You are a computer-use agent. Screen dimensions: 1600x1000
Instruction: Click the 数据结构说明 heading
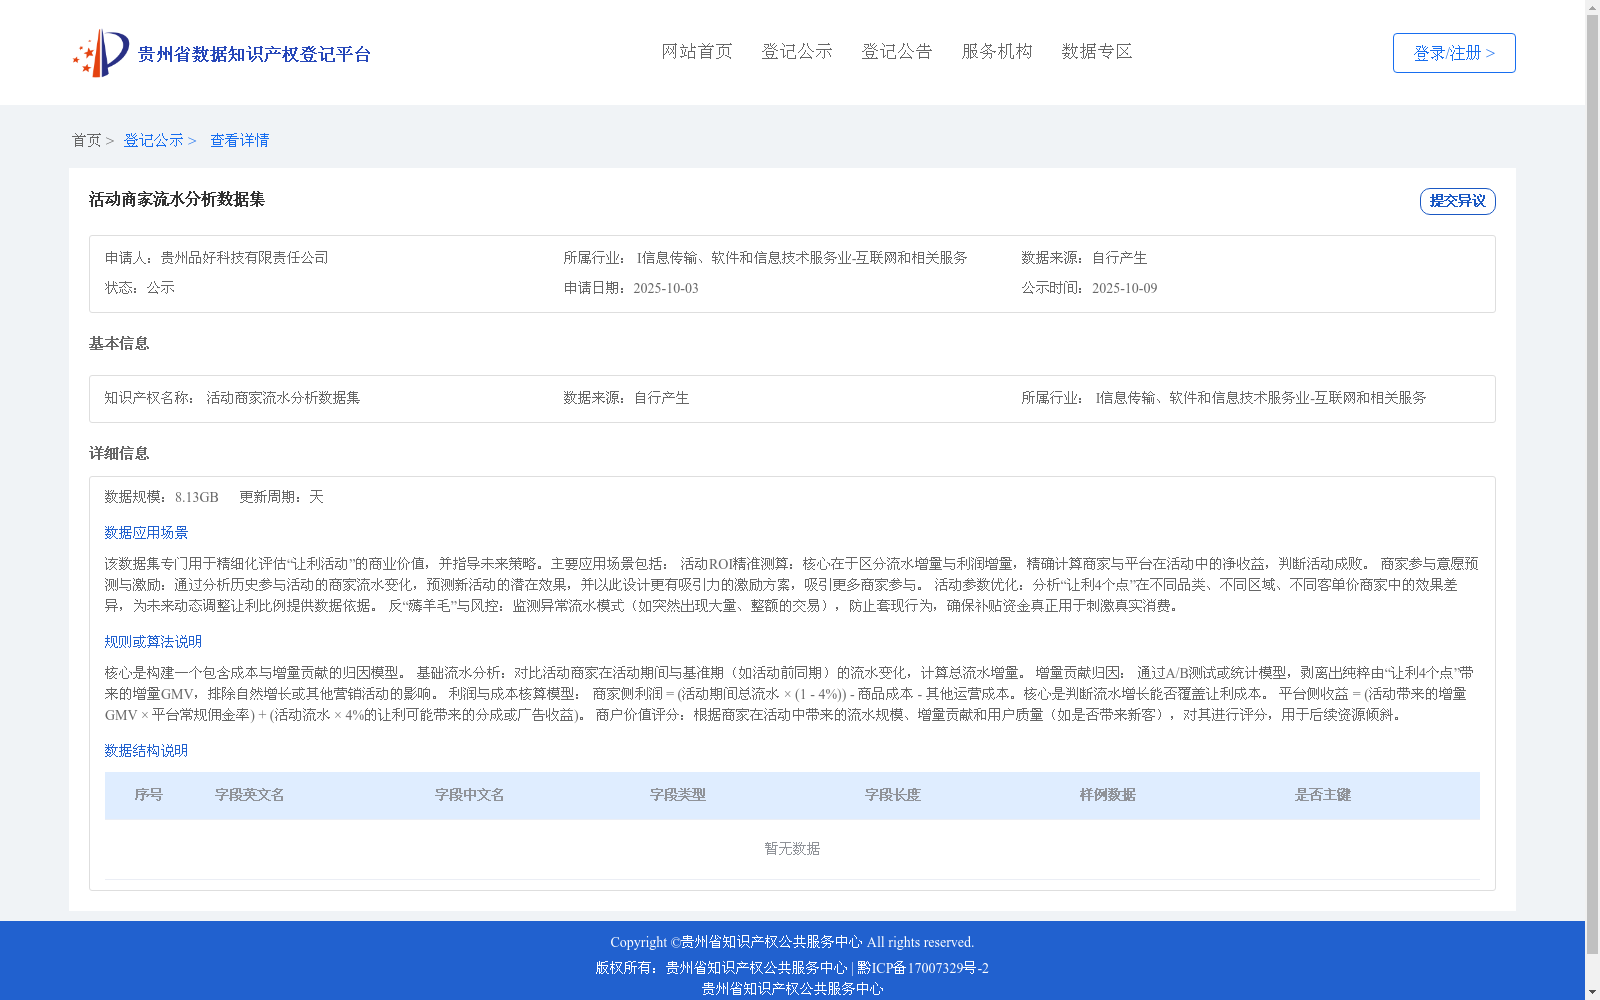click(x=146, y=751)
